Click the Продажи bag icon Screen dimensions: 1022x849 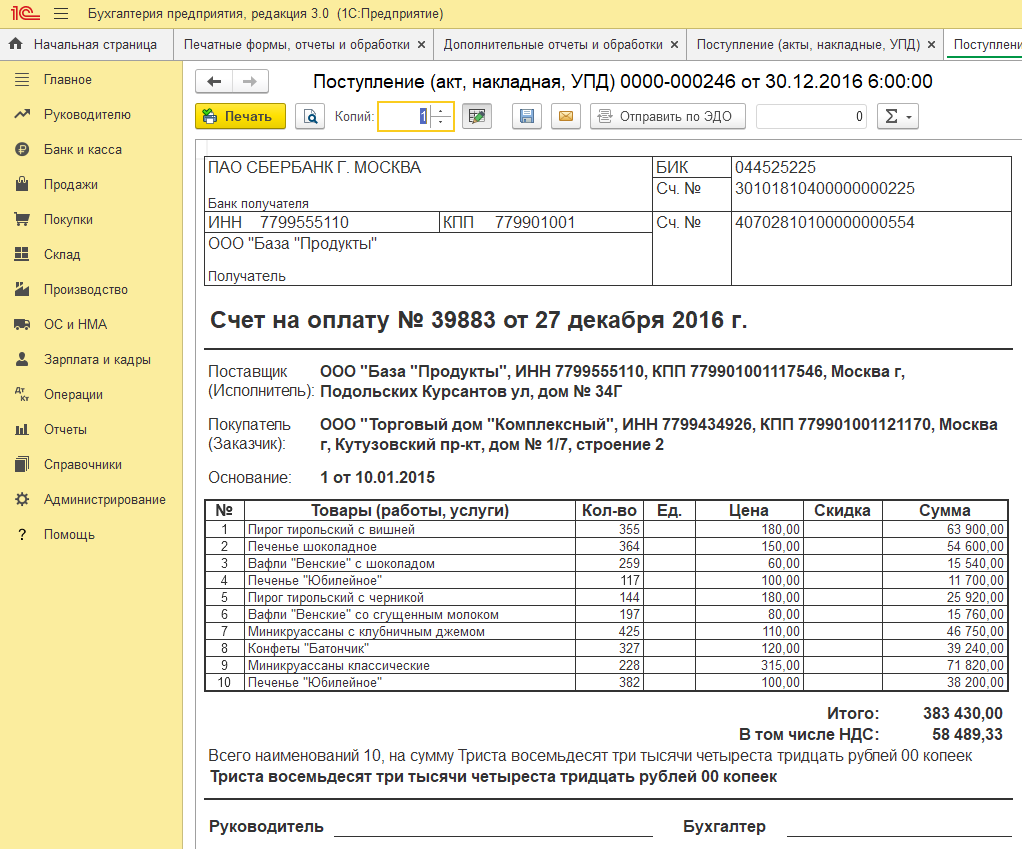click(x=22, y=184)
